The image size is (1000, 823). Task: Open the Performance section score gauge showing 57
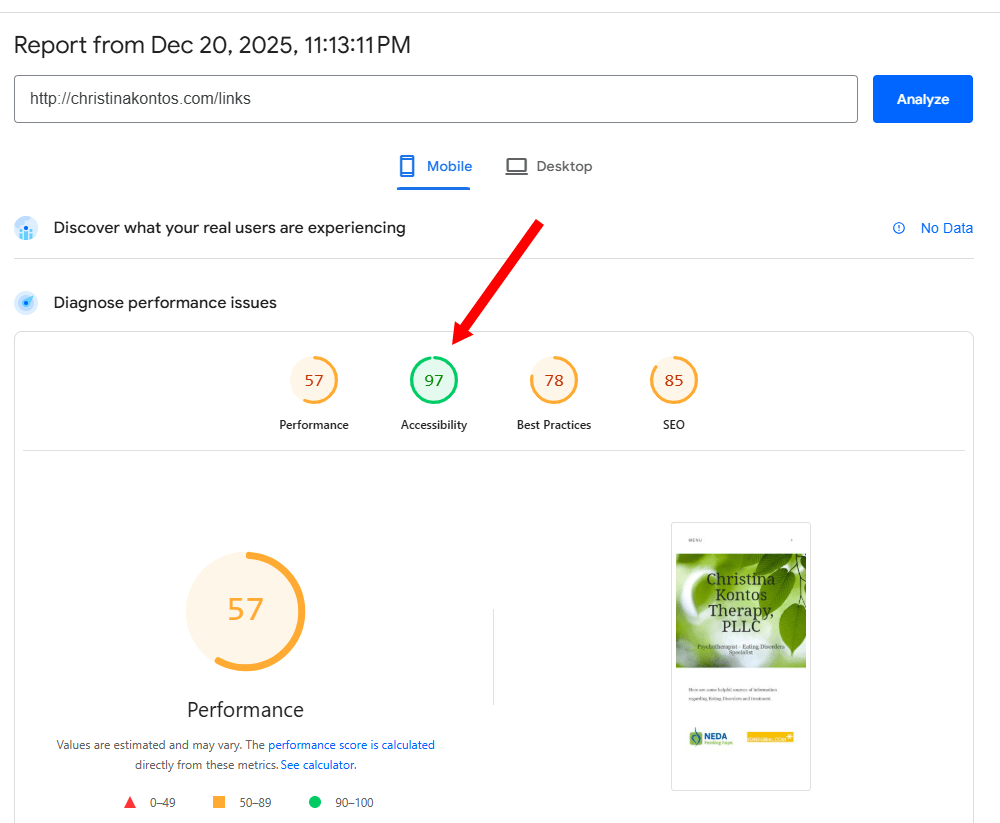pos(314,380)
